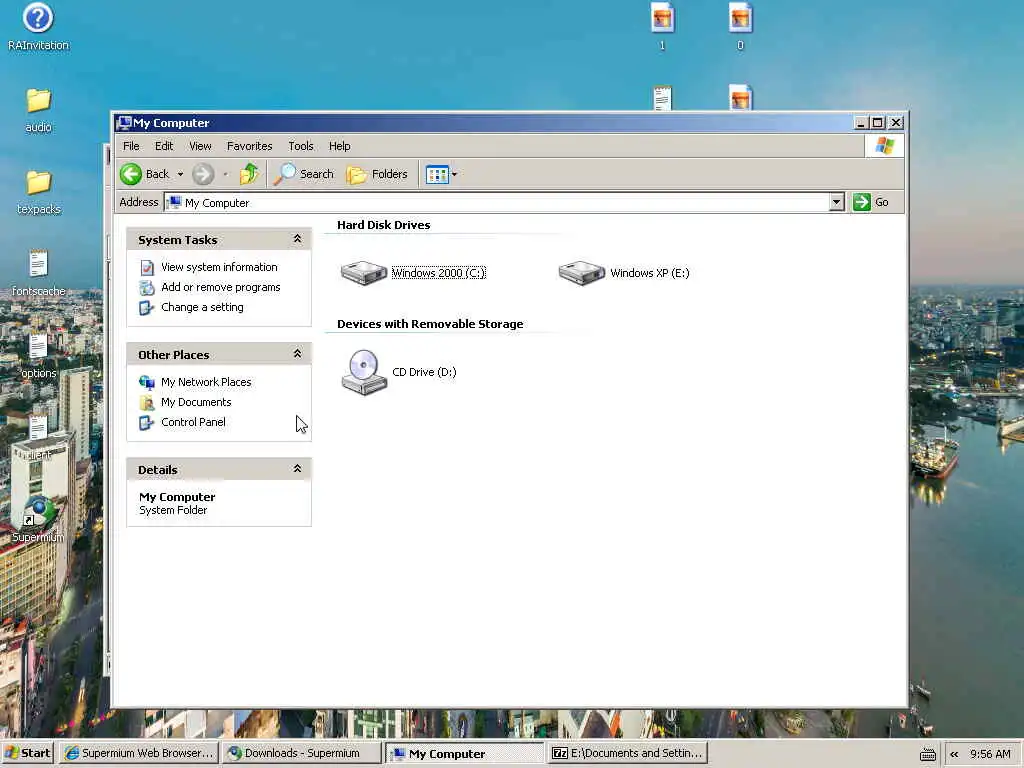
Task: Click the My Network Places icon
Action: [147, 382]
